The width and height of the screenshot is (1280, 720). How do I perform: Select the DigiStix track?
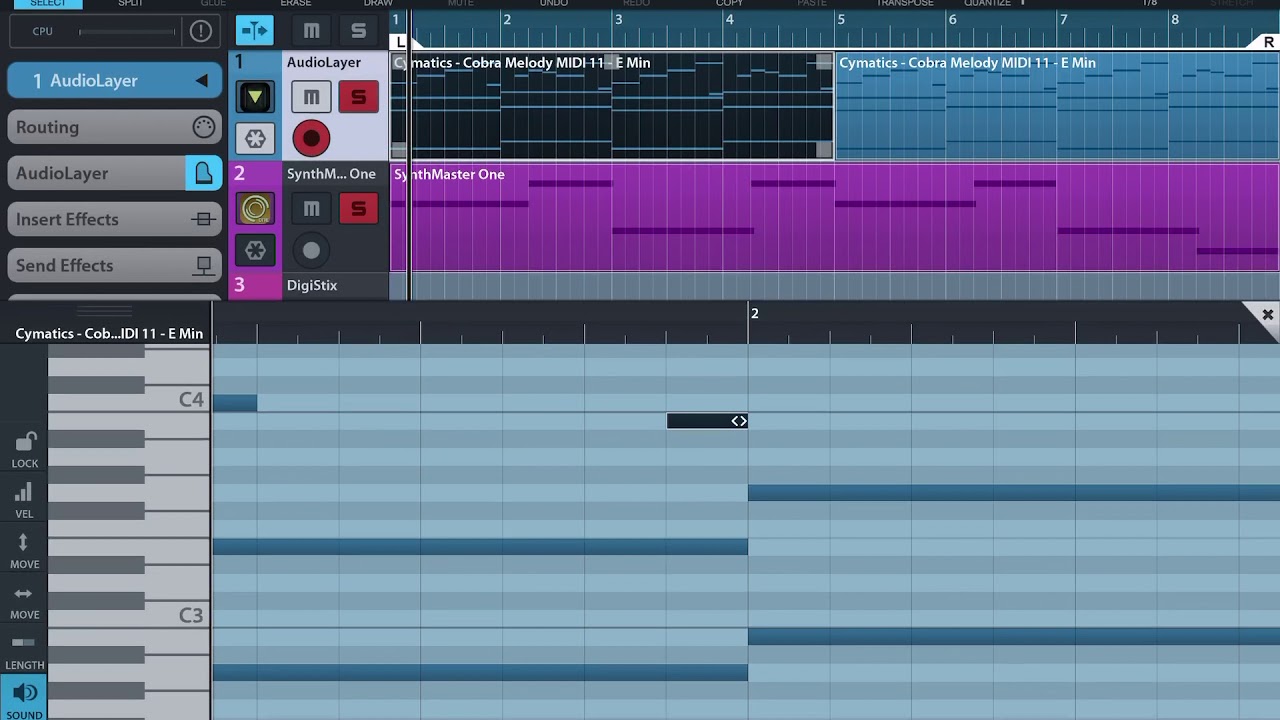[312, 285]
